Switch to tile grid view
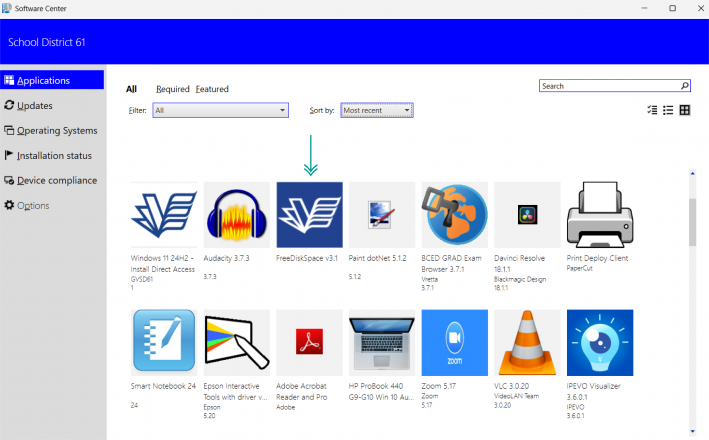709x440 pixels. [685, 110]
